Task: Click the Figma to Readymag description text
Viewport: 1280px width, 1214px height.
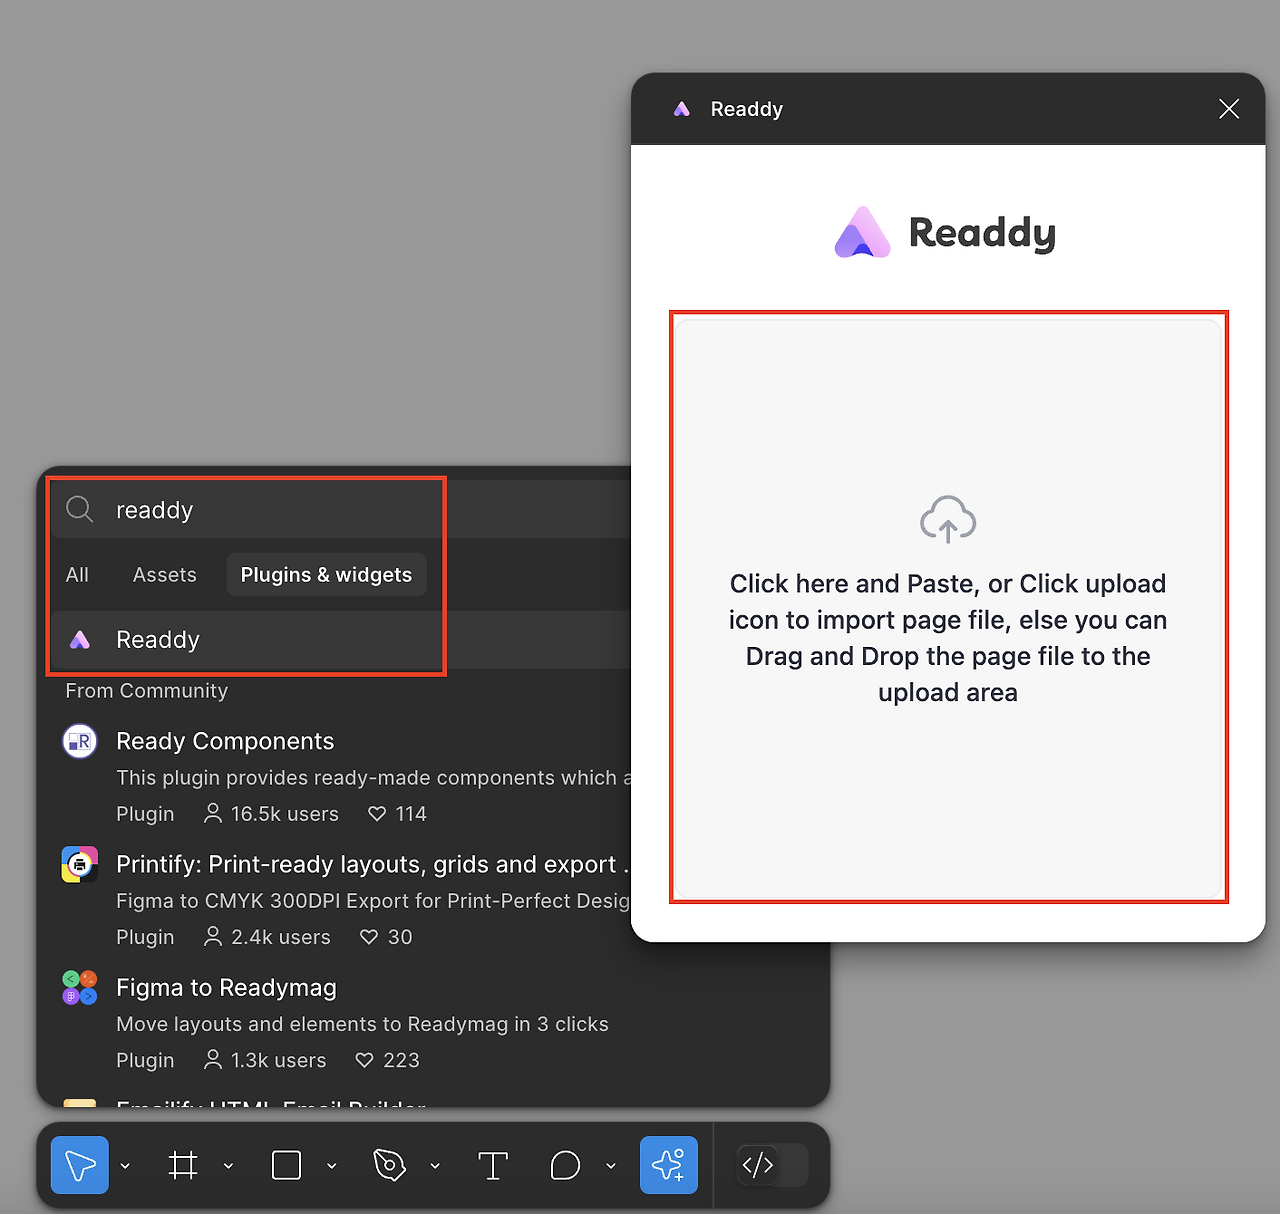Action: pyautogui.click(x=362, y=1024)
